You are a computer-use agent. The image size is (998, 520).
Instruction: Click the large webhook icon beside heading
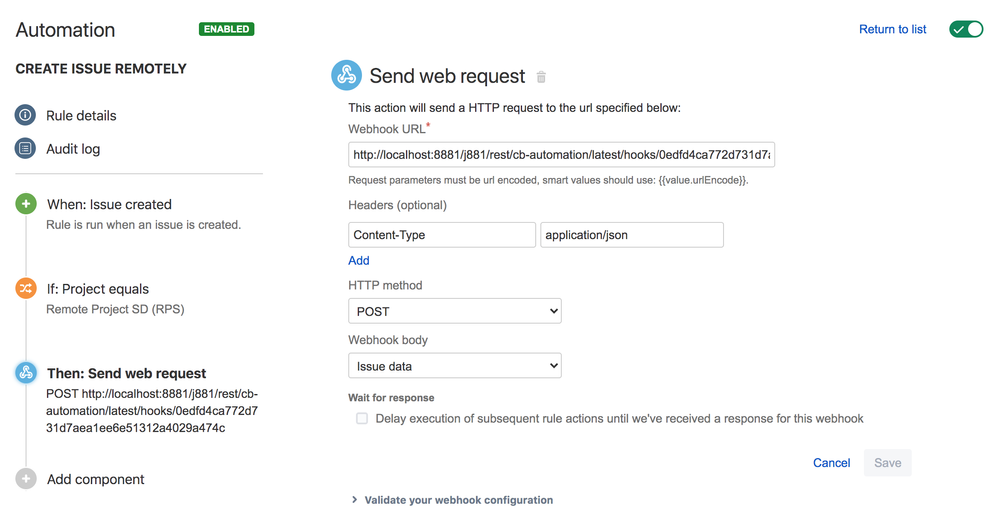[346, 76]
